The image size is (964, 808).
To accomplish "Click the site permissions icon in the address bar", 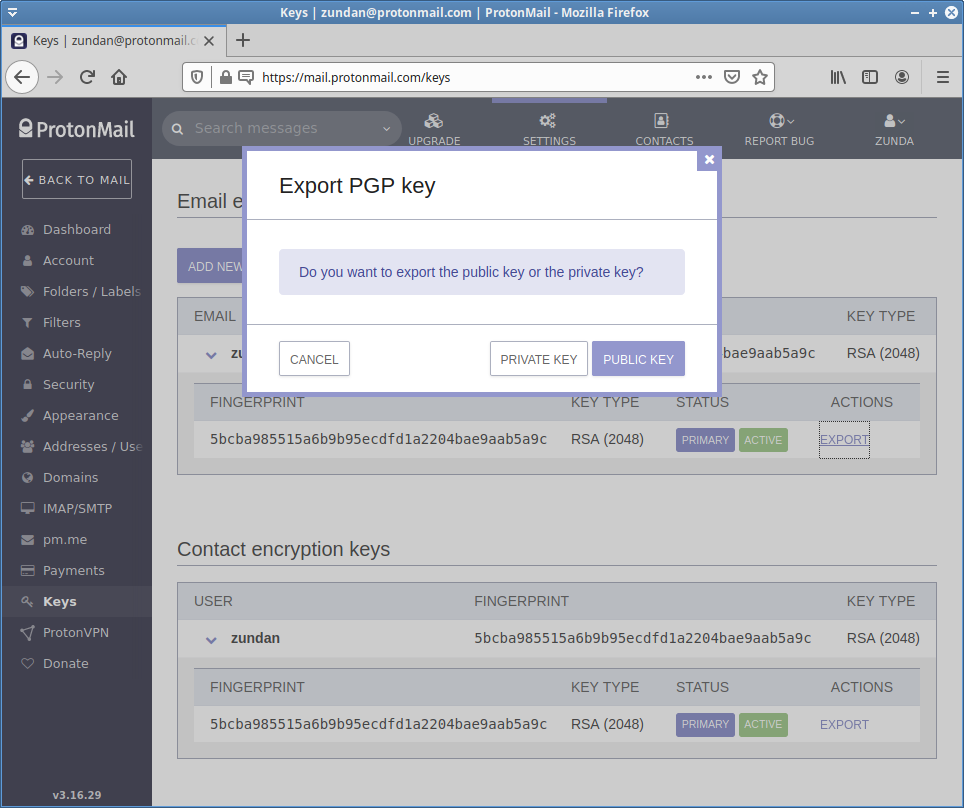I will [x=246, y=77].
